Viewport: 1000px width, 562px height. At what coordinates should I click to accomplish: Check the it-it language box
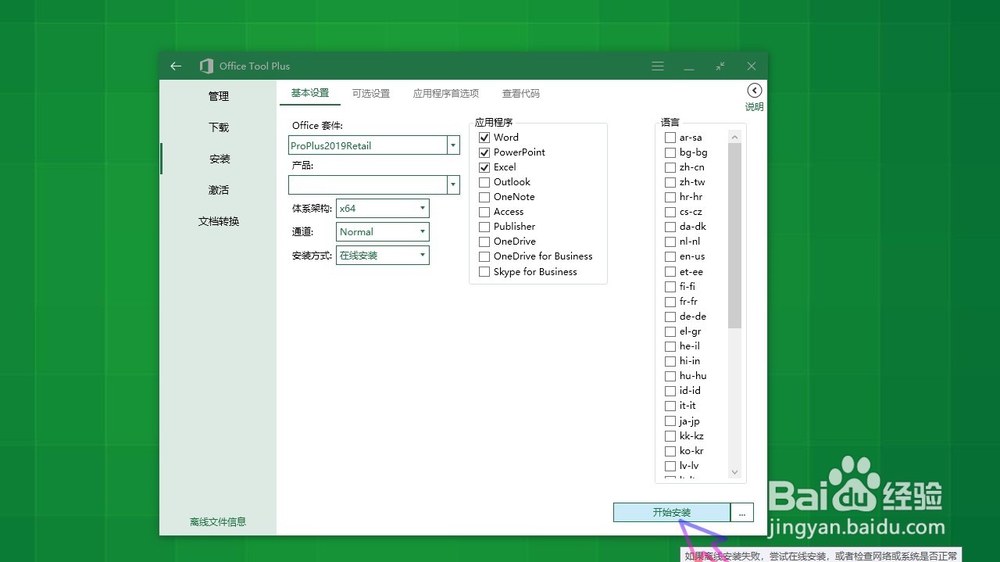point(670,406)
